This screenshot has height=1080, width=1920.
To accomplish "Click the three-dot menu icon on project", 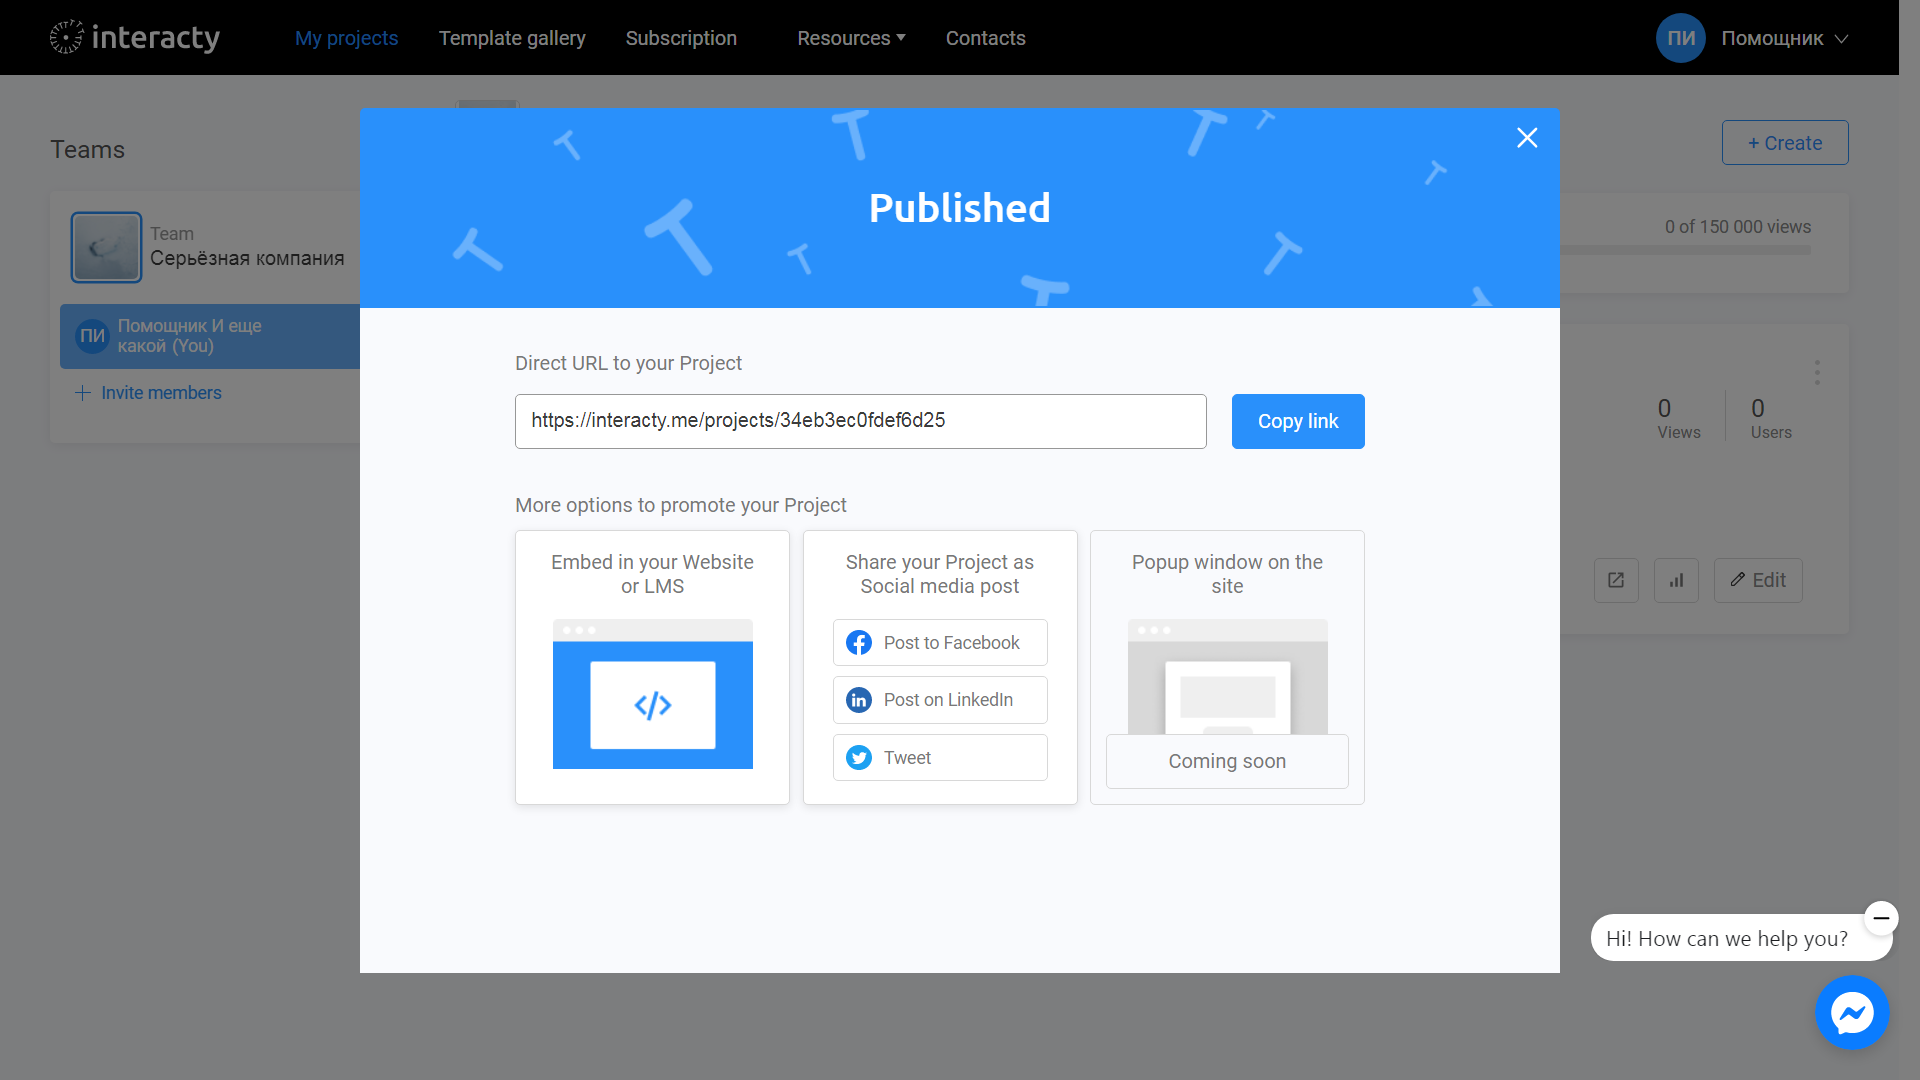I will [x=1817, y=373].
